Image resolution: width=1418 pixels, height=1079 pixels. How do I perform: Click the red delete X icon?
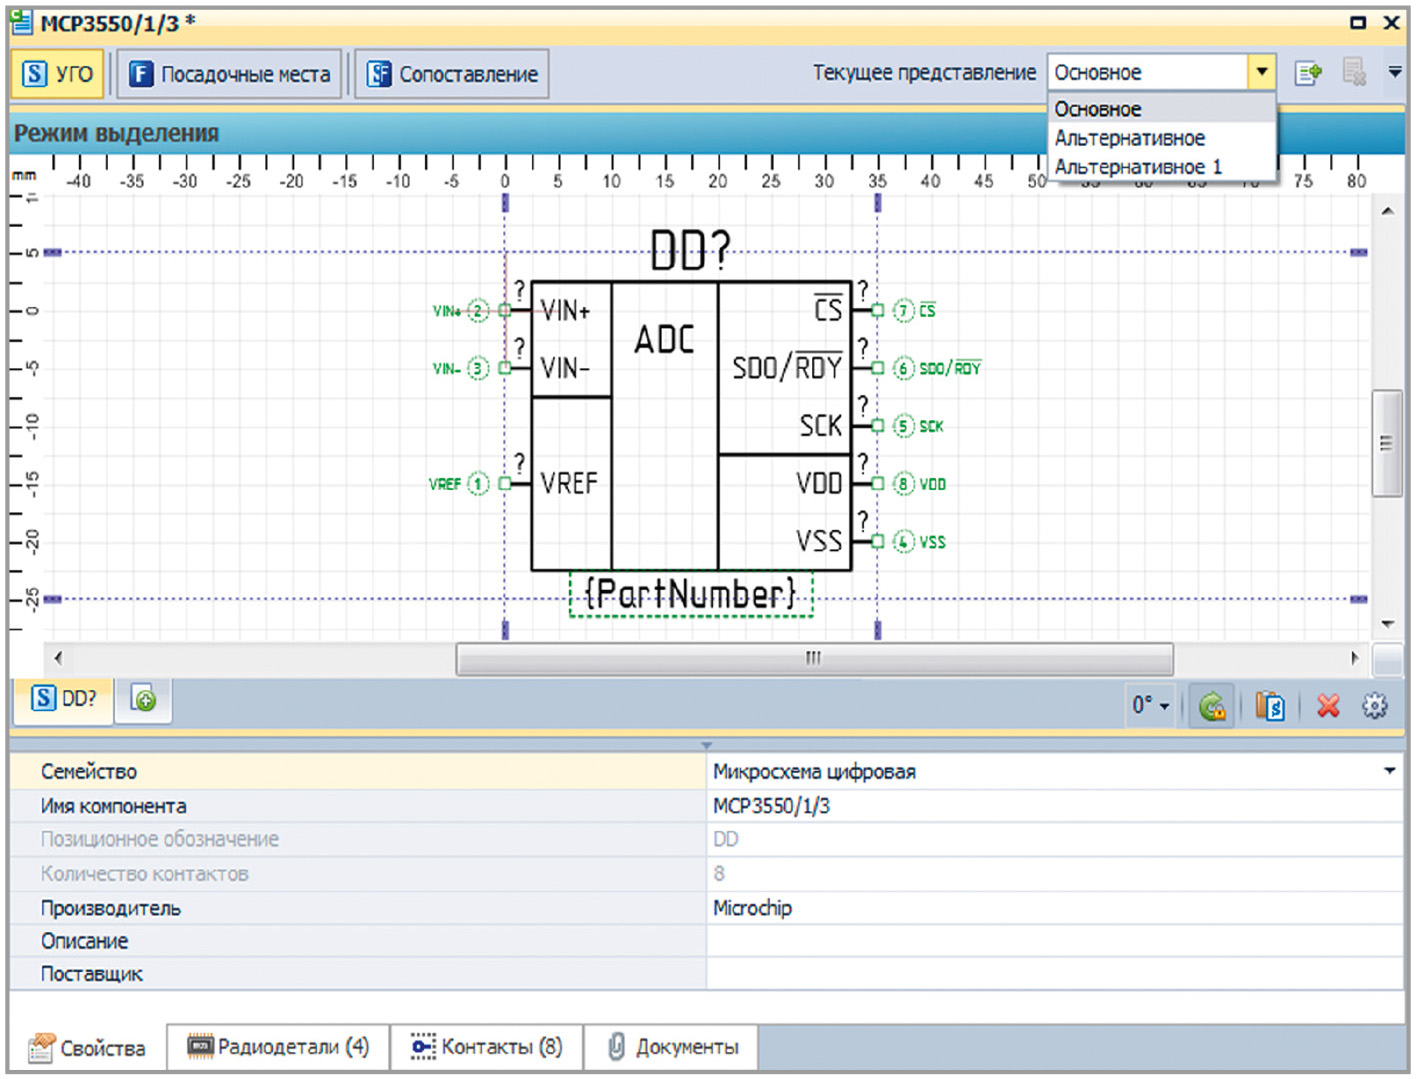tap(1328, 706)
